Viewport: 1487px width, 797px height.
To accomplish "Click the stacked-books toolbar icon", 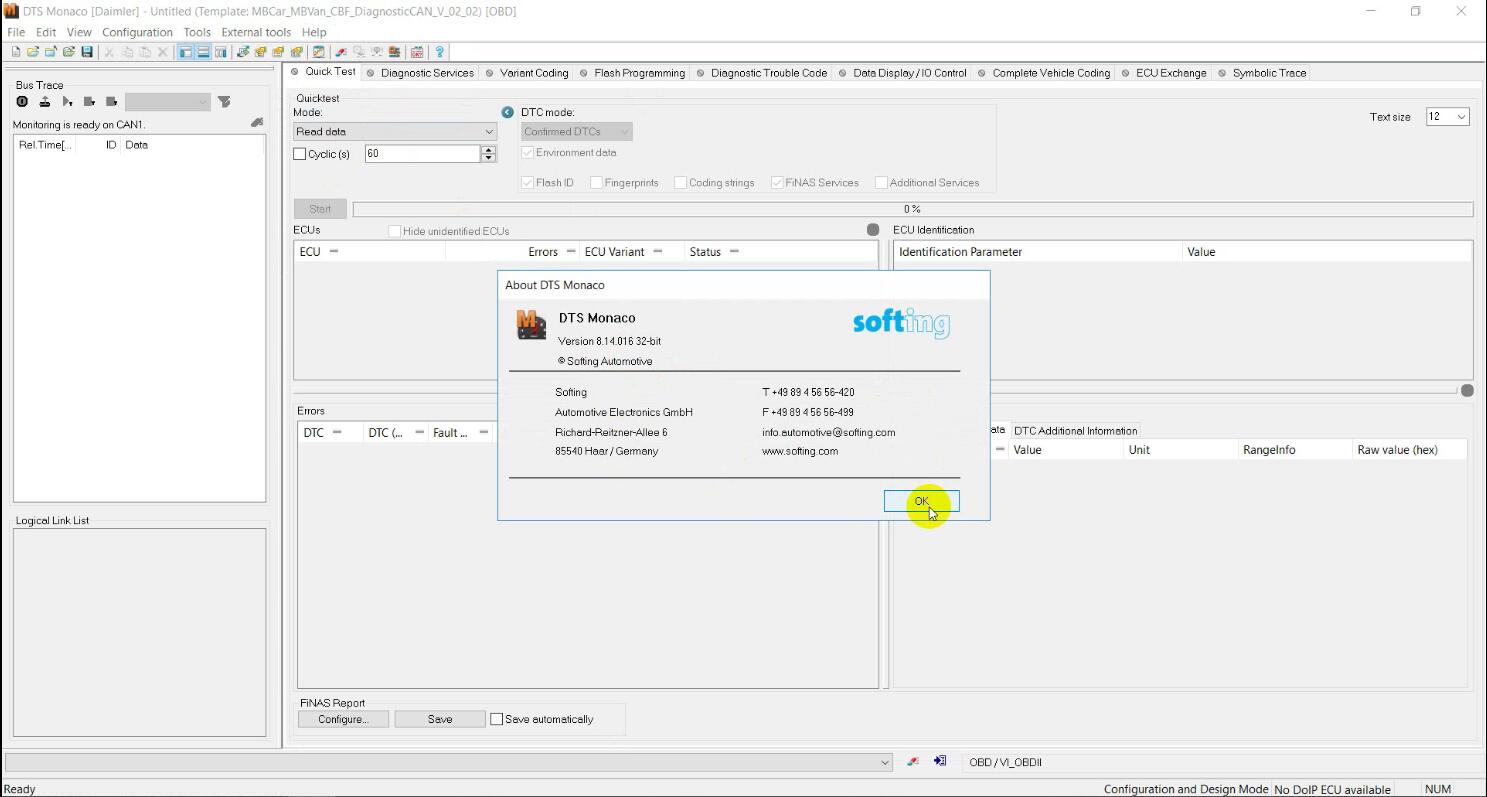I will click(394, 52).
